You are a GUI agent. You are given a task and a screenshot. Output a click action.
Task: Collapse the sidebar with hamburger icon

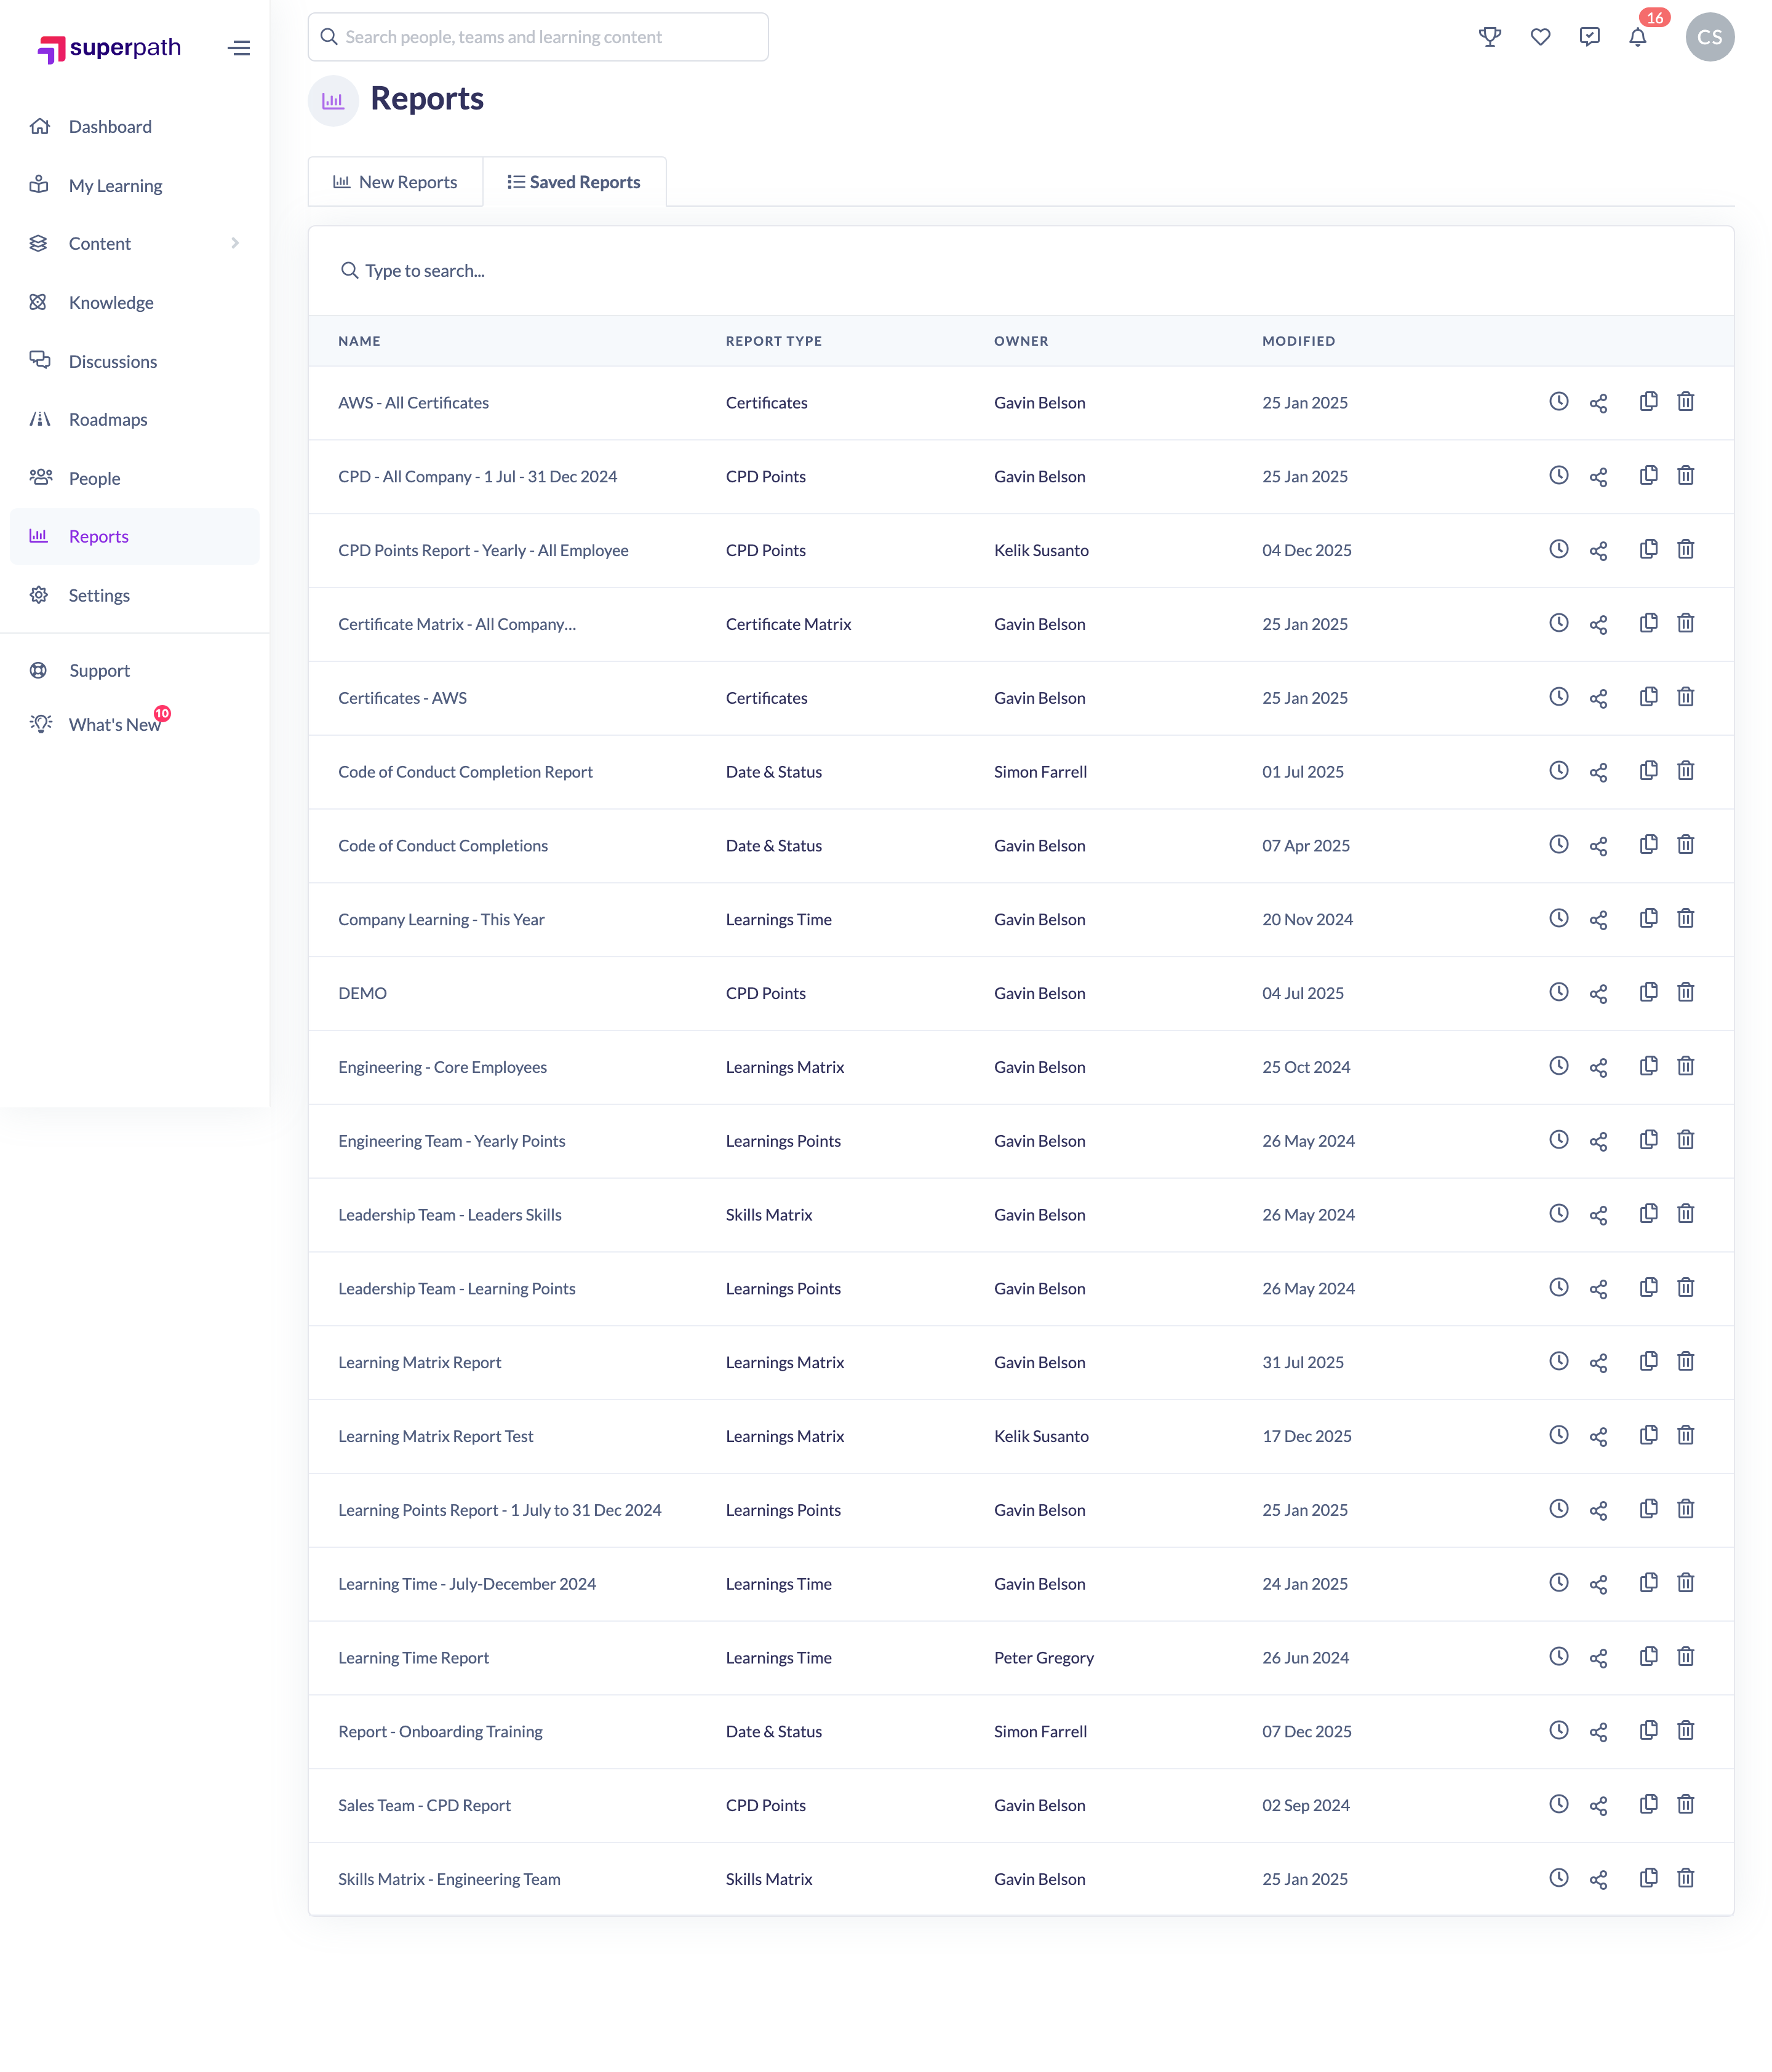click(239, 47)
